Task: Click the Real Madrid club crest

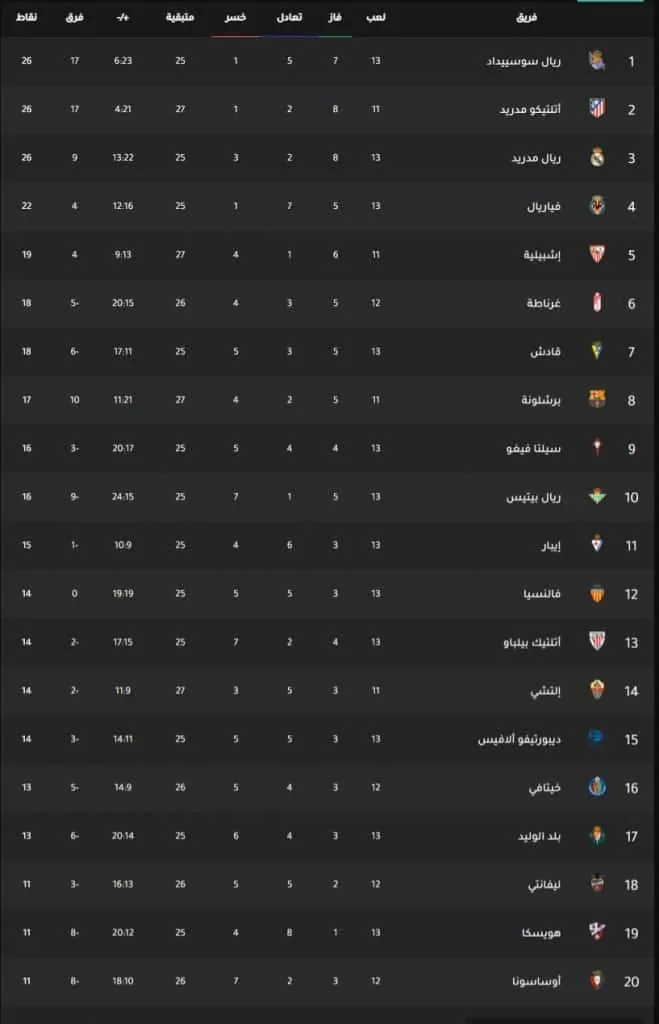Action: (x=597, y=157)
